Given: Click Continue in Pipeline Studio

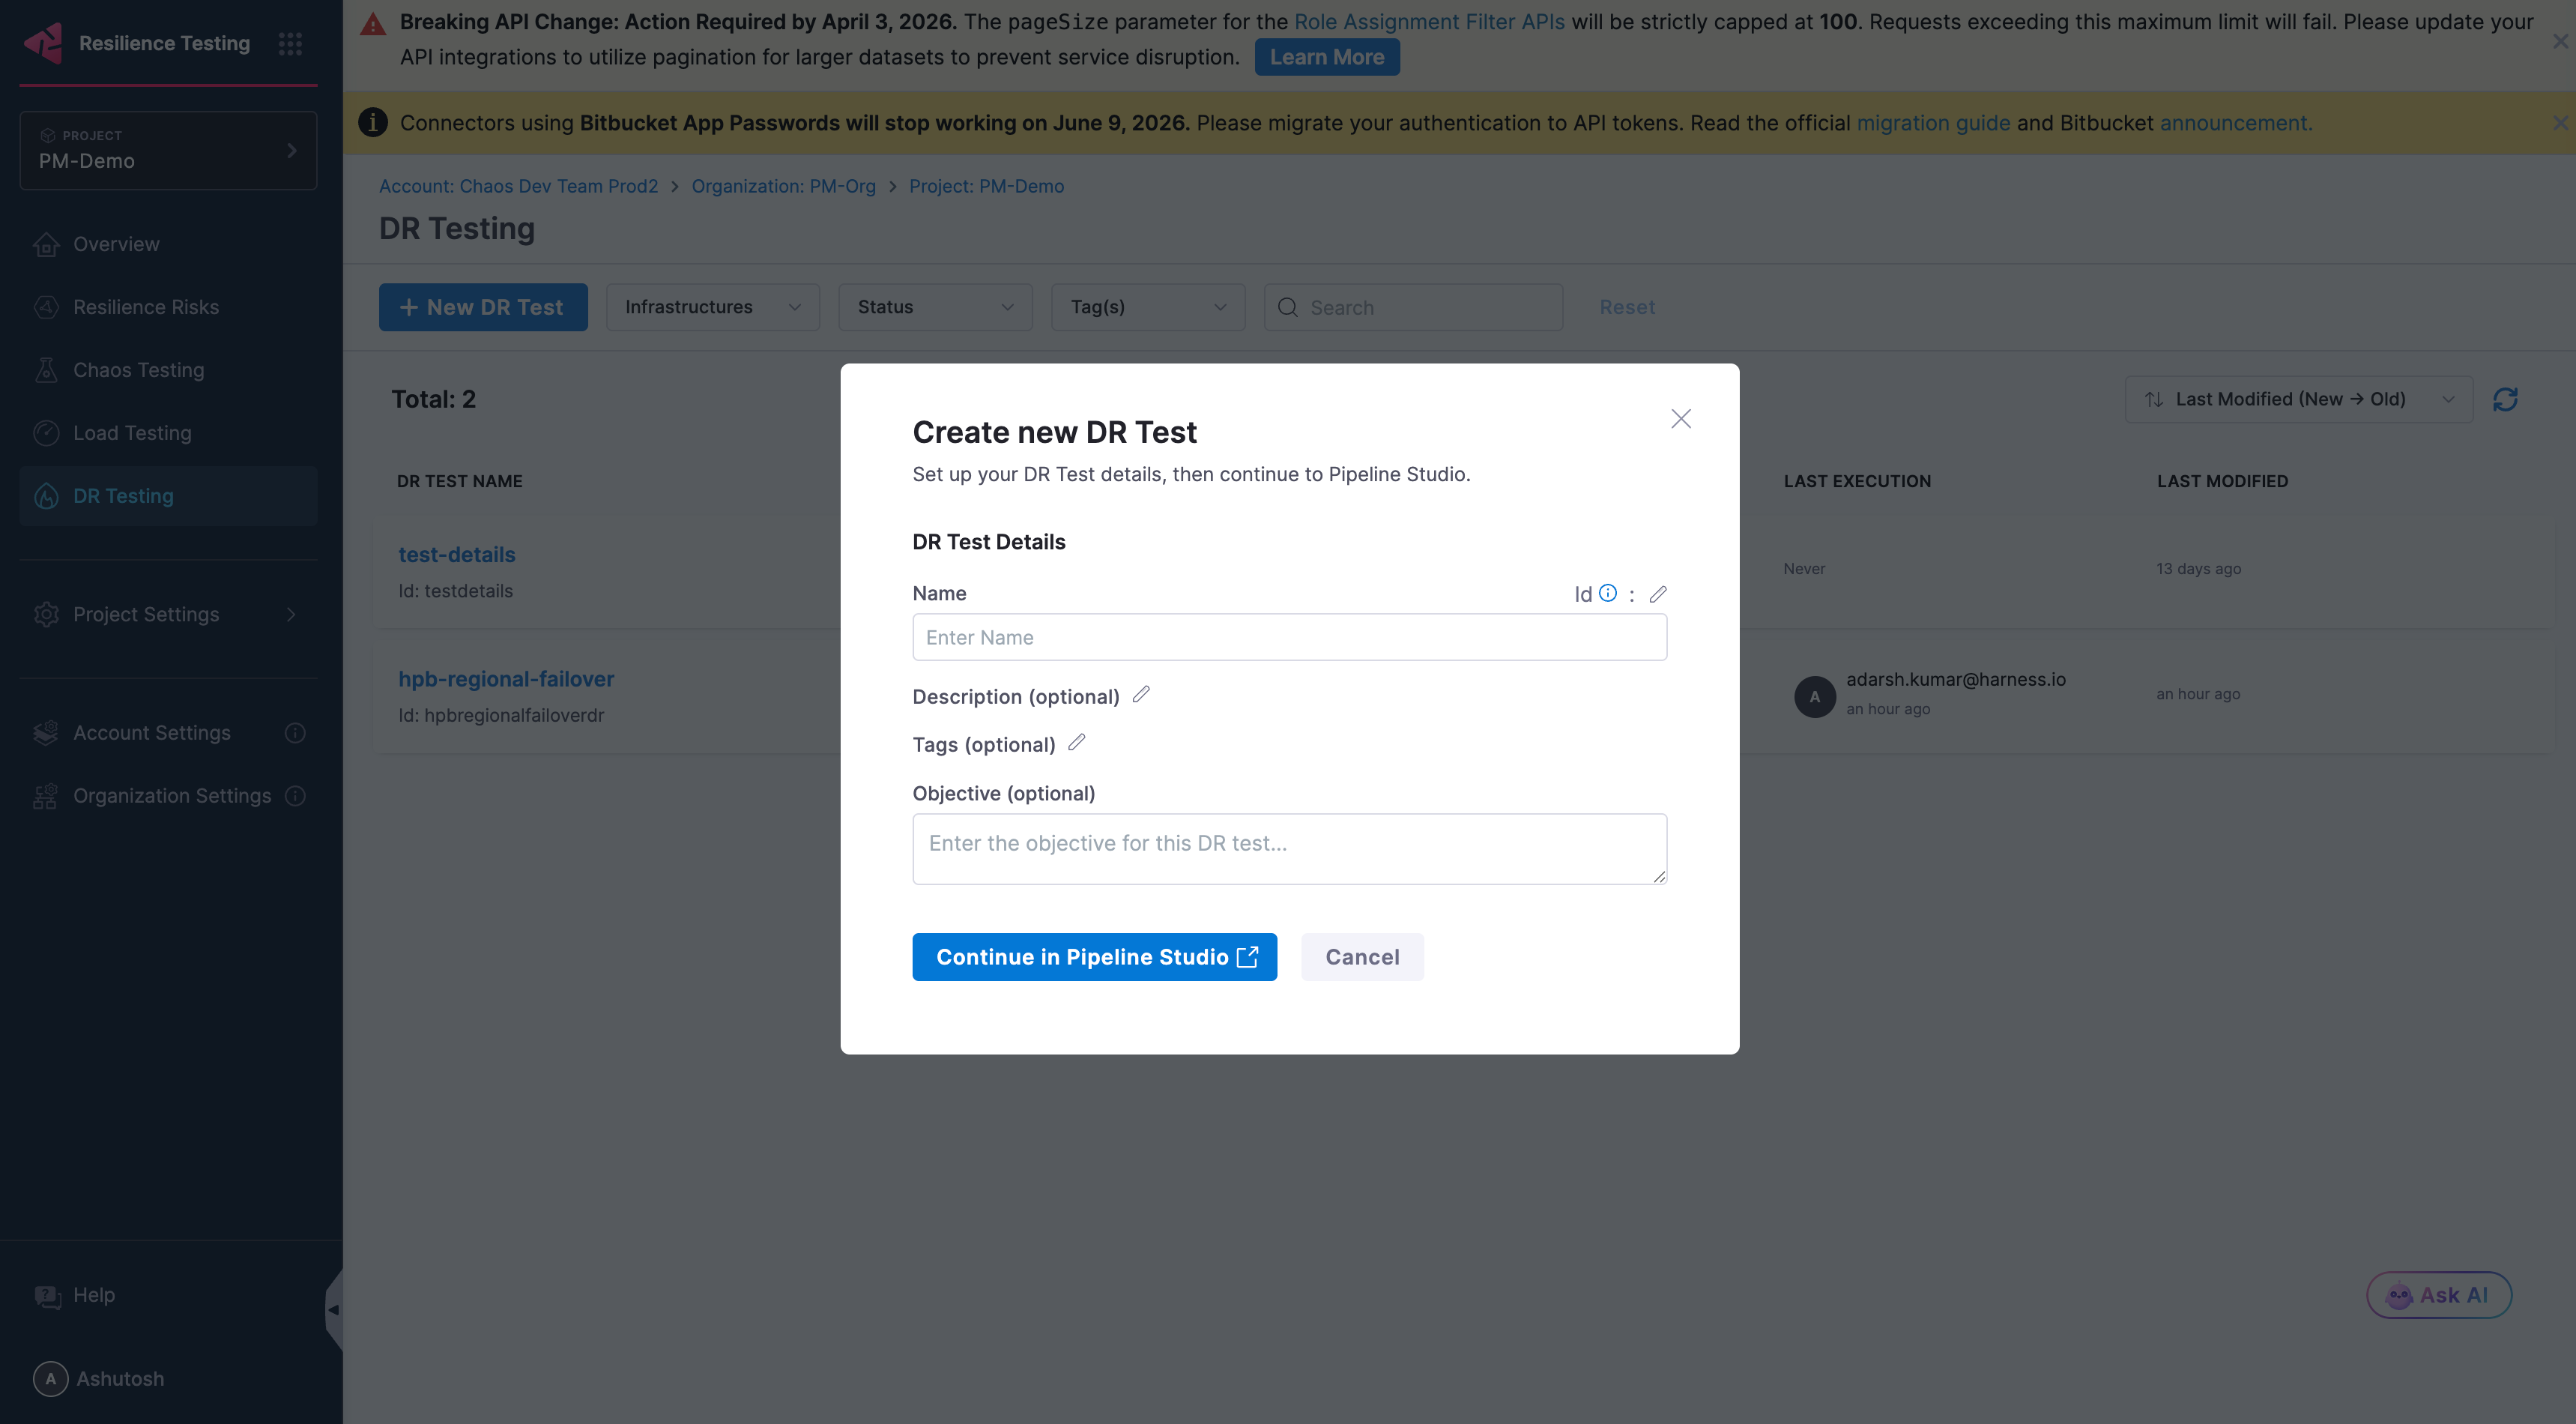Looking at the screenshot, I should coord(1094,956).
